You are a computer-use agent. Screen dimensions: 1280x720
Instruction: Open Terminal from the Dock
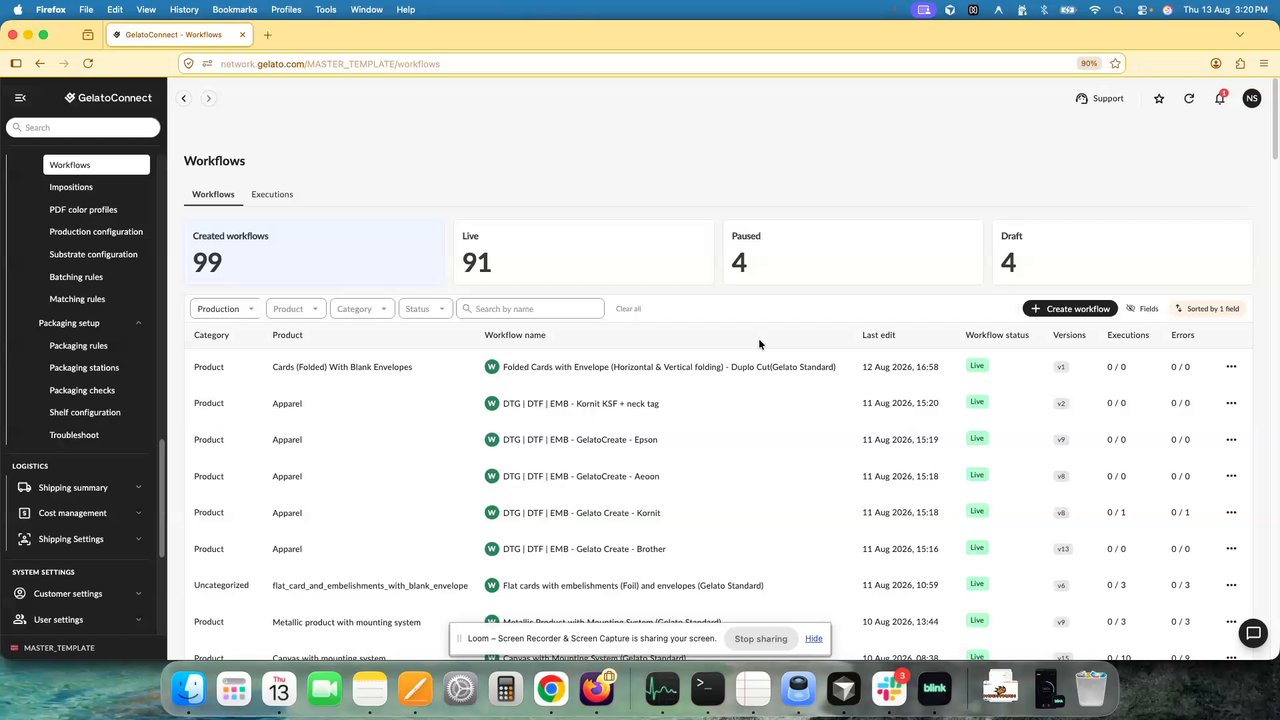707,689
